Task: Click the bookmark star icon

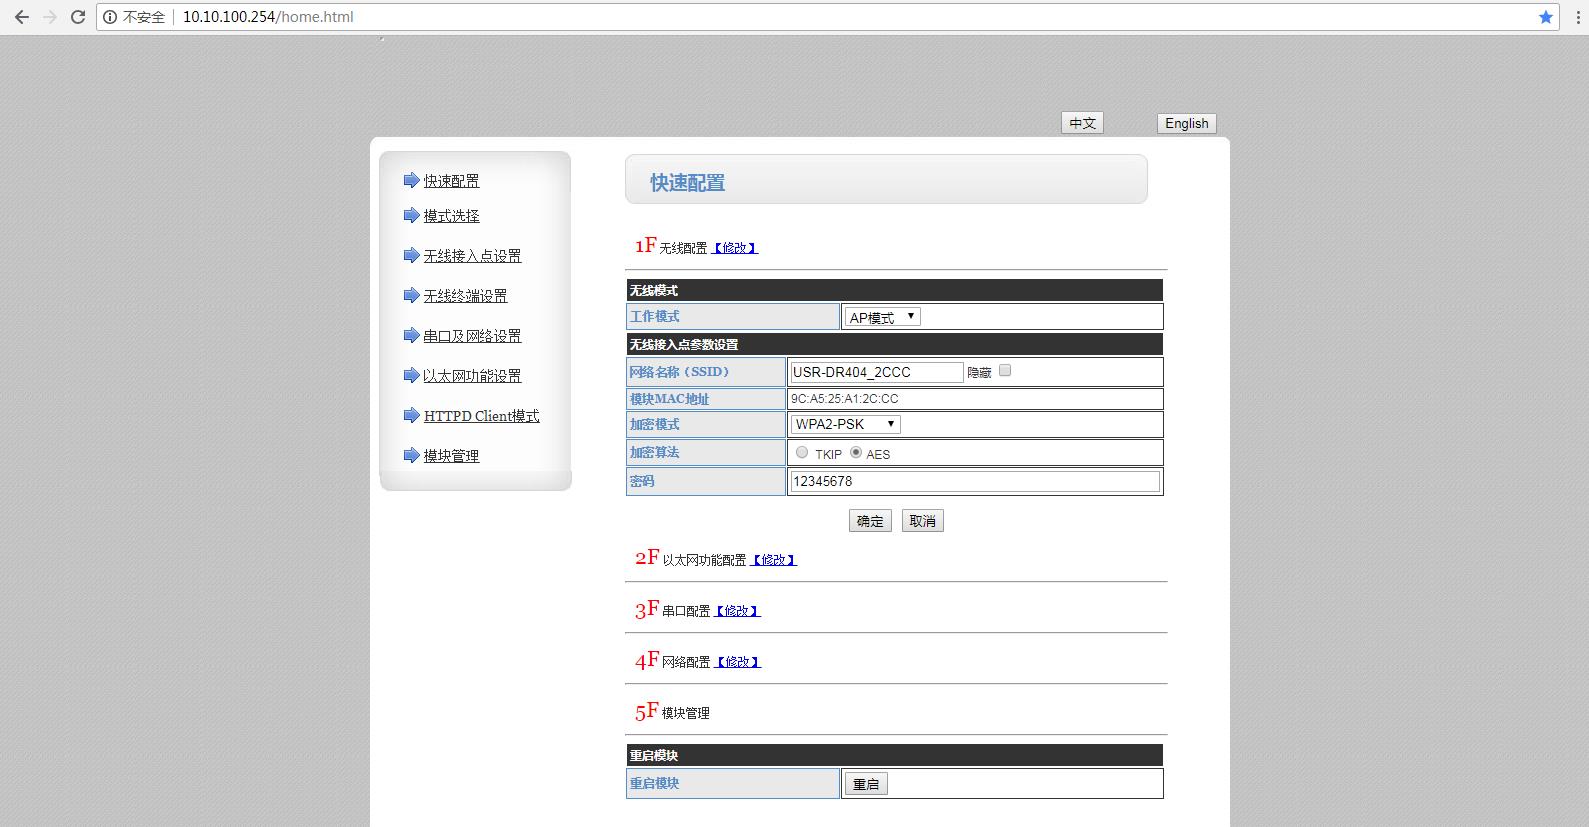Action: point(1546,17)
